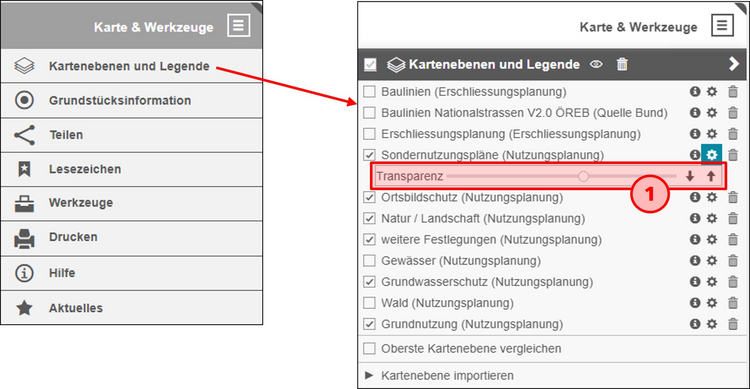Collapse panel with header chevron arrow
This screenshot has width=750, height=389.
[734, 64]
